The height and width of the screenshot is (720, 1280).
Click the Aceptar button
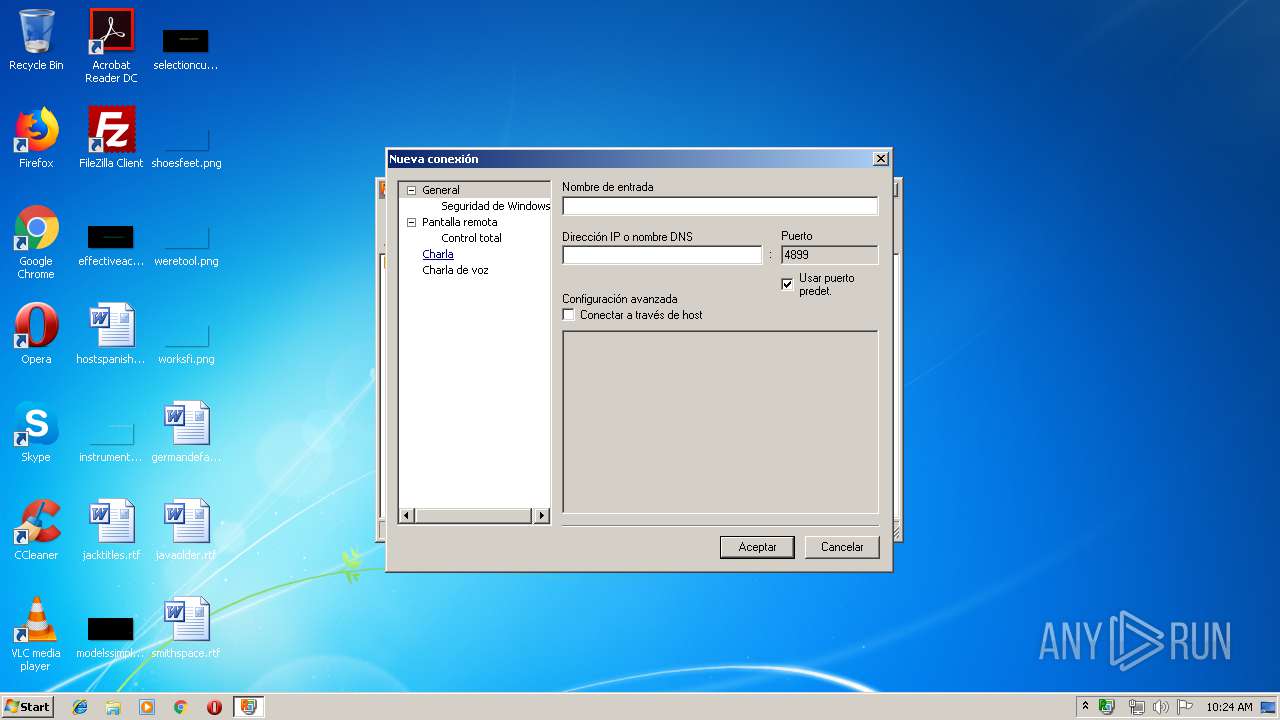click(757, 547)
